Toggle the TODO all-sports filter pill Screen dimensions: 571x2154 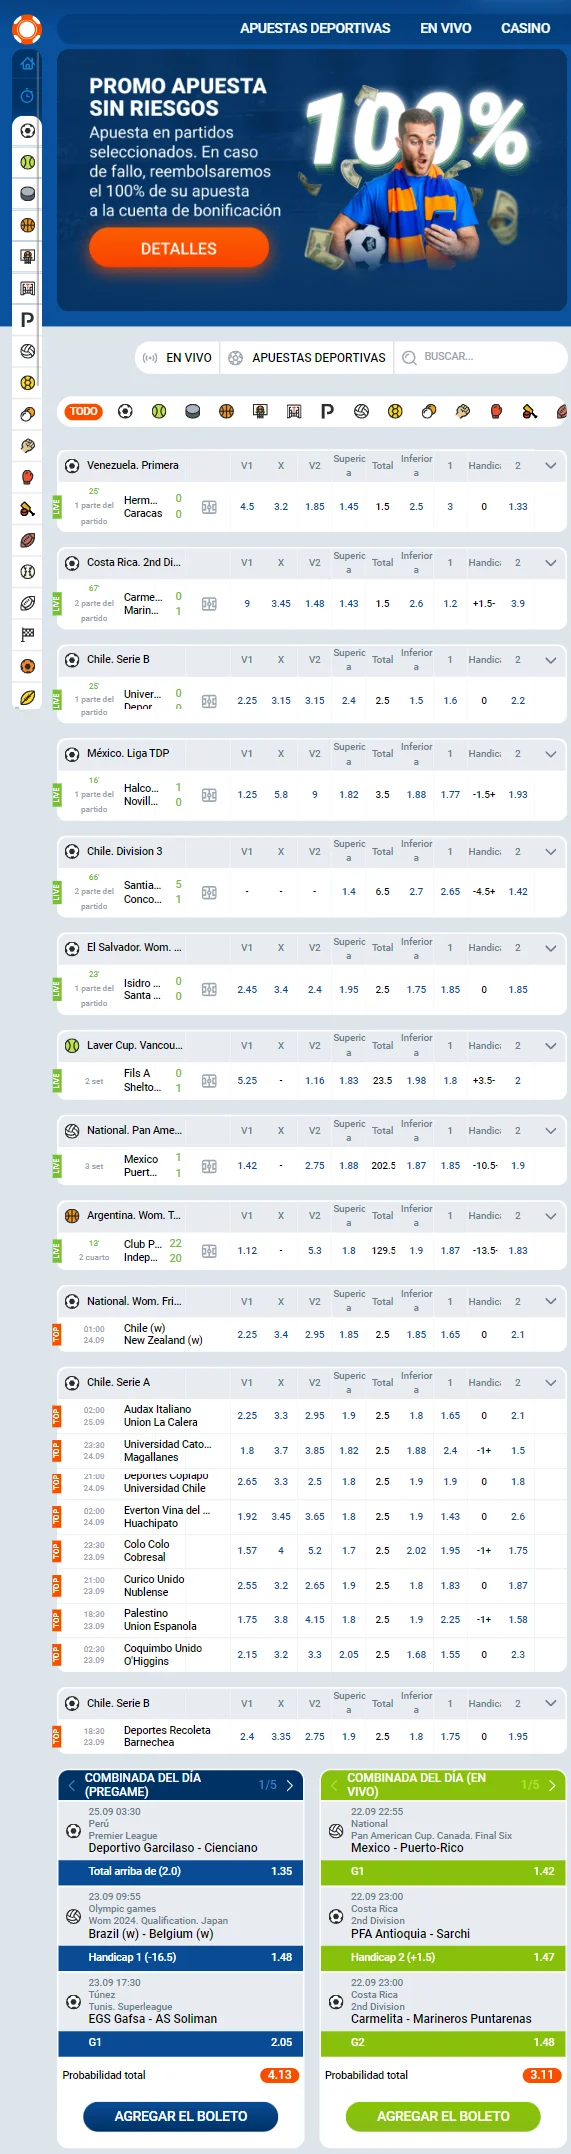(x=84, y=411)
